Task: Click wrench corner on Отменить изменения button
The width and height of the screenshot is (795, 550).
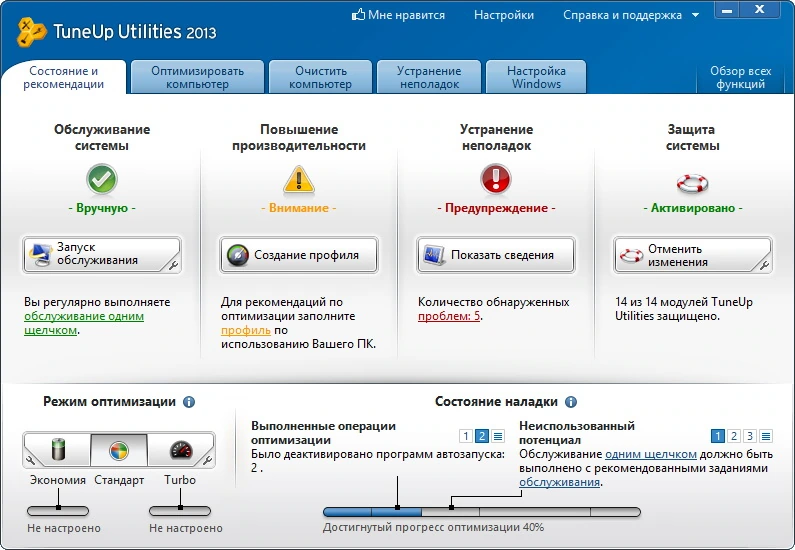Action: coord(765,265)
